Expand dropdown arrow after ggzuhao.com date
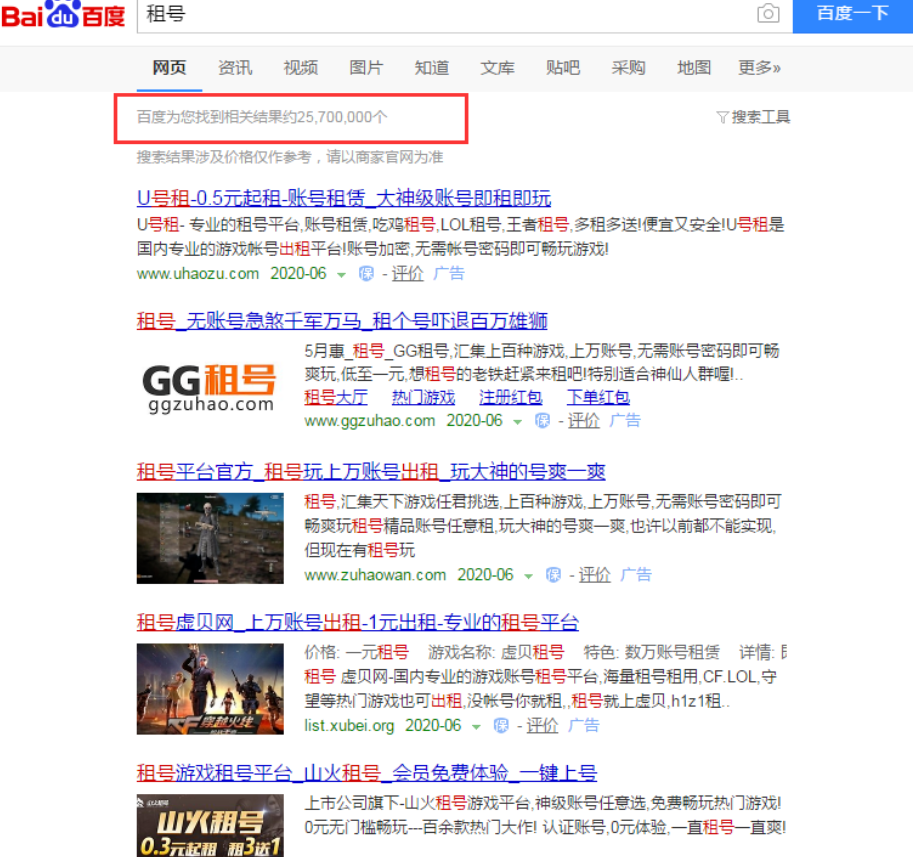913x857 pixels. pyautogui.click(x=518, y=422)
